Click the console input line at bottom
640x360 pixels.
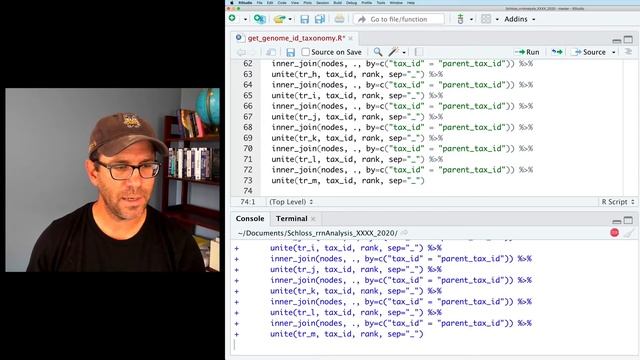coord(433,345)
